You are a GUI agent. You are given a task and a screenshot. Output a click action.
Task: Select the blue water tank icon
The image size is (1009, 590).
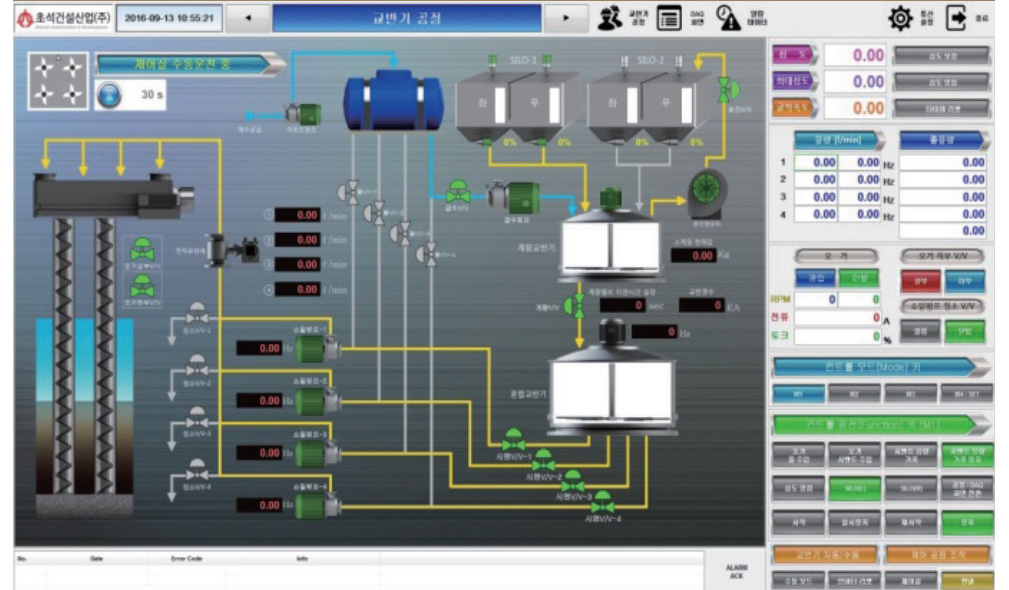click(393, 101)
